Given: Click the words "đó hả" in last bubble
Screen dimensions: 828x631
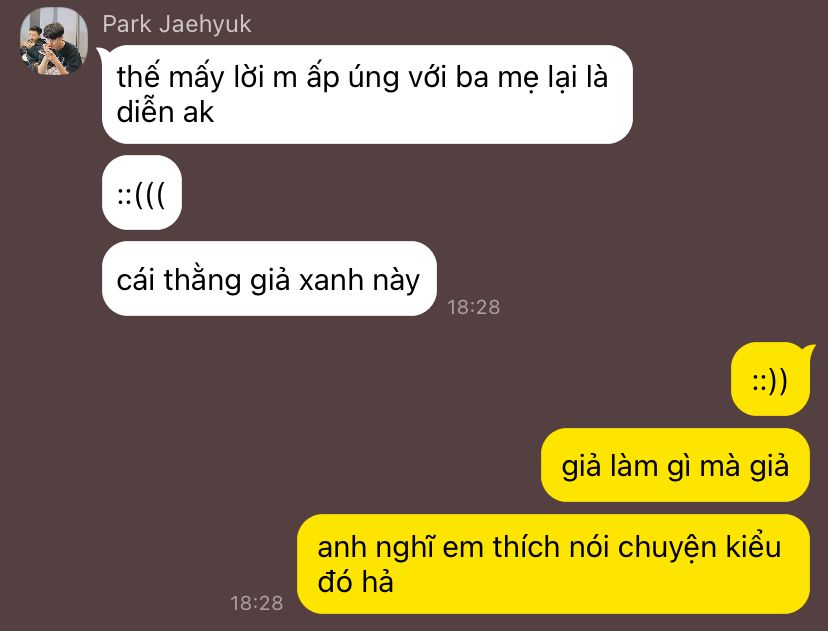Looking at the screenshot, I should [355, 582].
